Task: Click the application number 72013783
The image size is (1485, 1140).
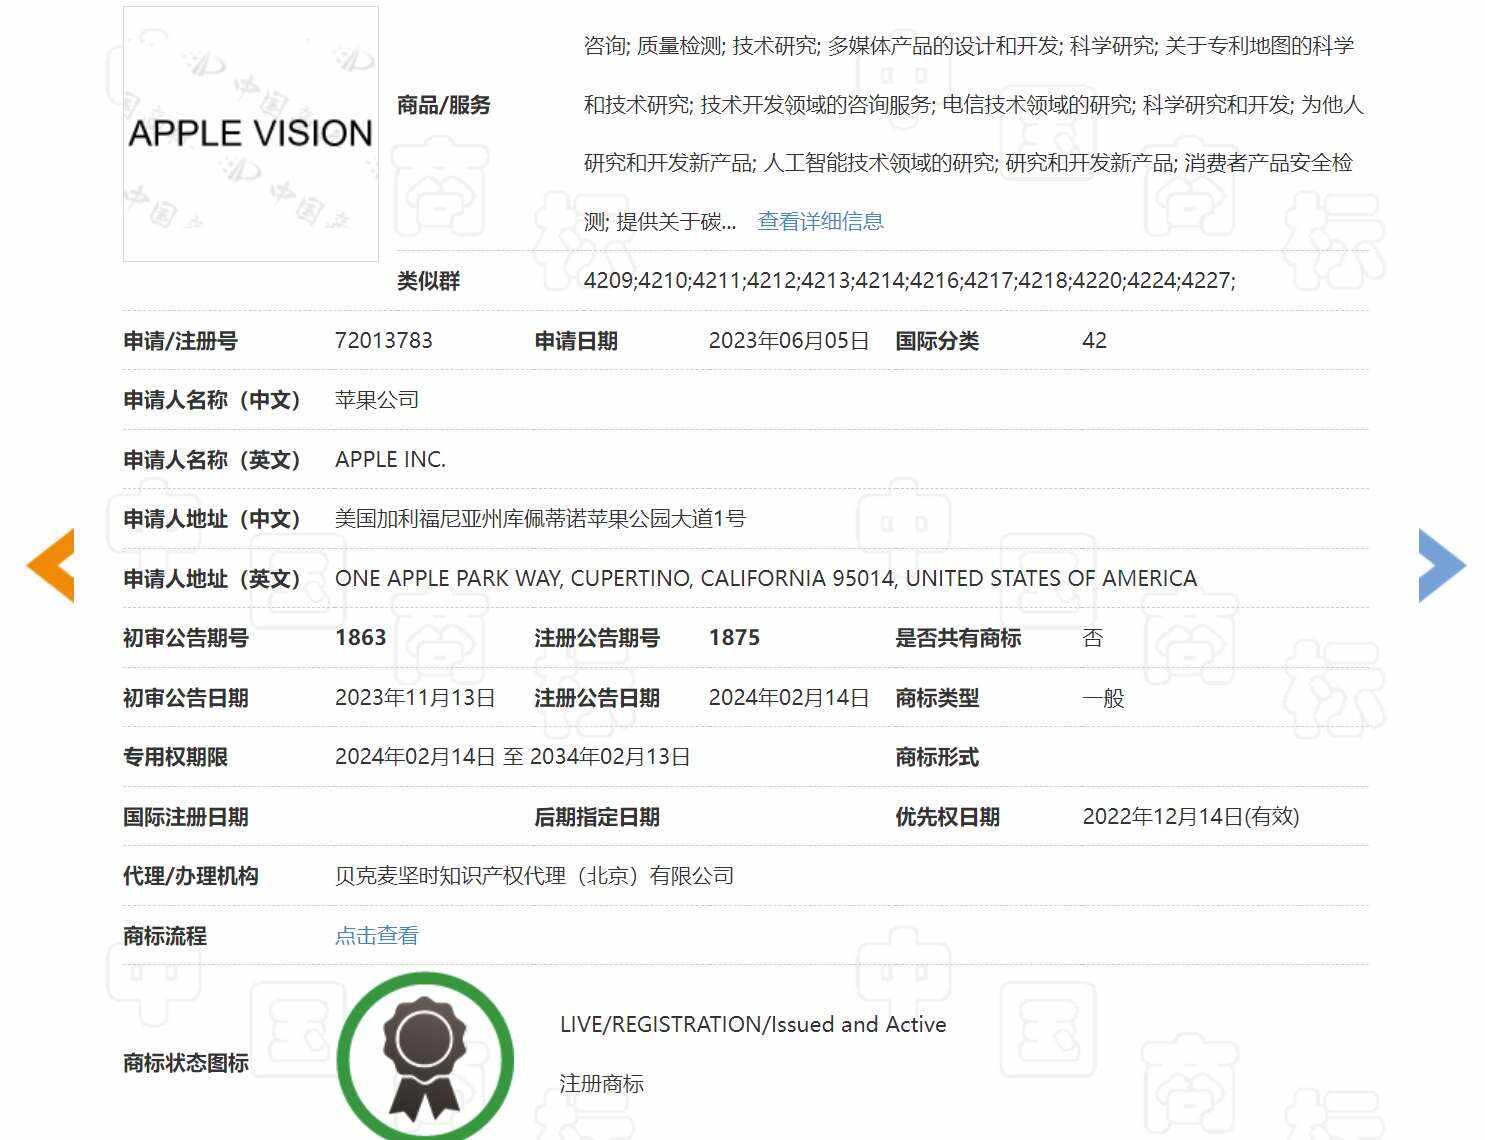Action: [x=383, y=341]
